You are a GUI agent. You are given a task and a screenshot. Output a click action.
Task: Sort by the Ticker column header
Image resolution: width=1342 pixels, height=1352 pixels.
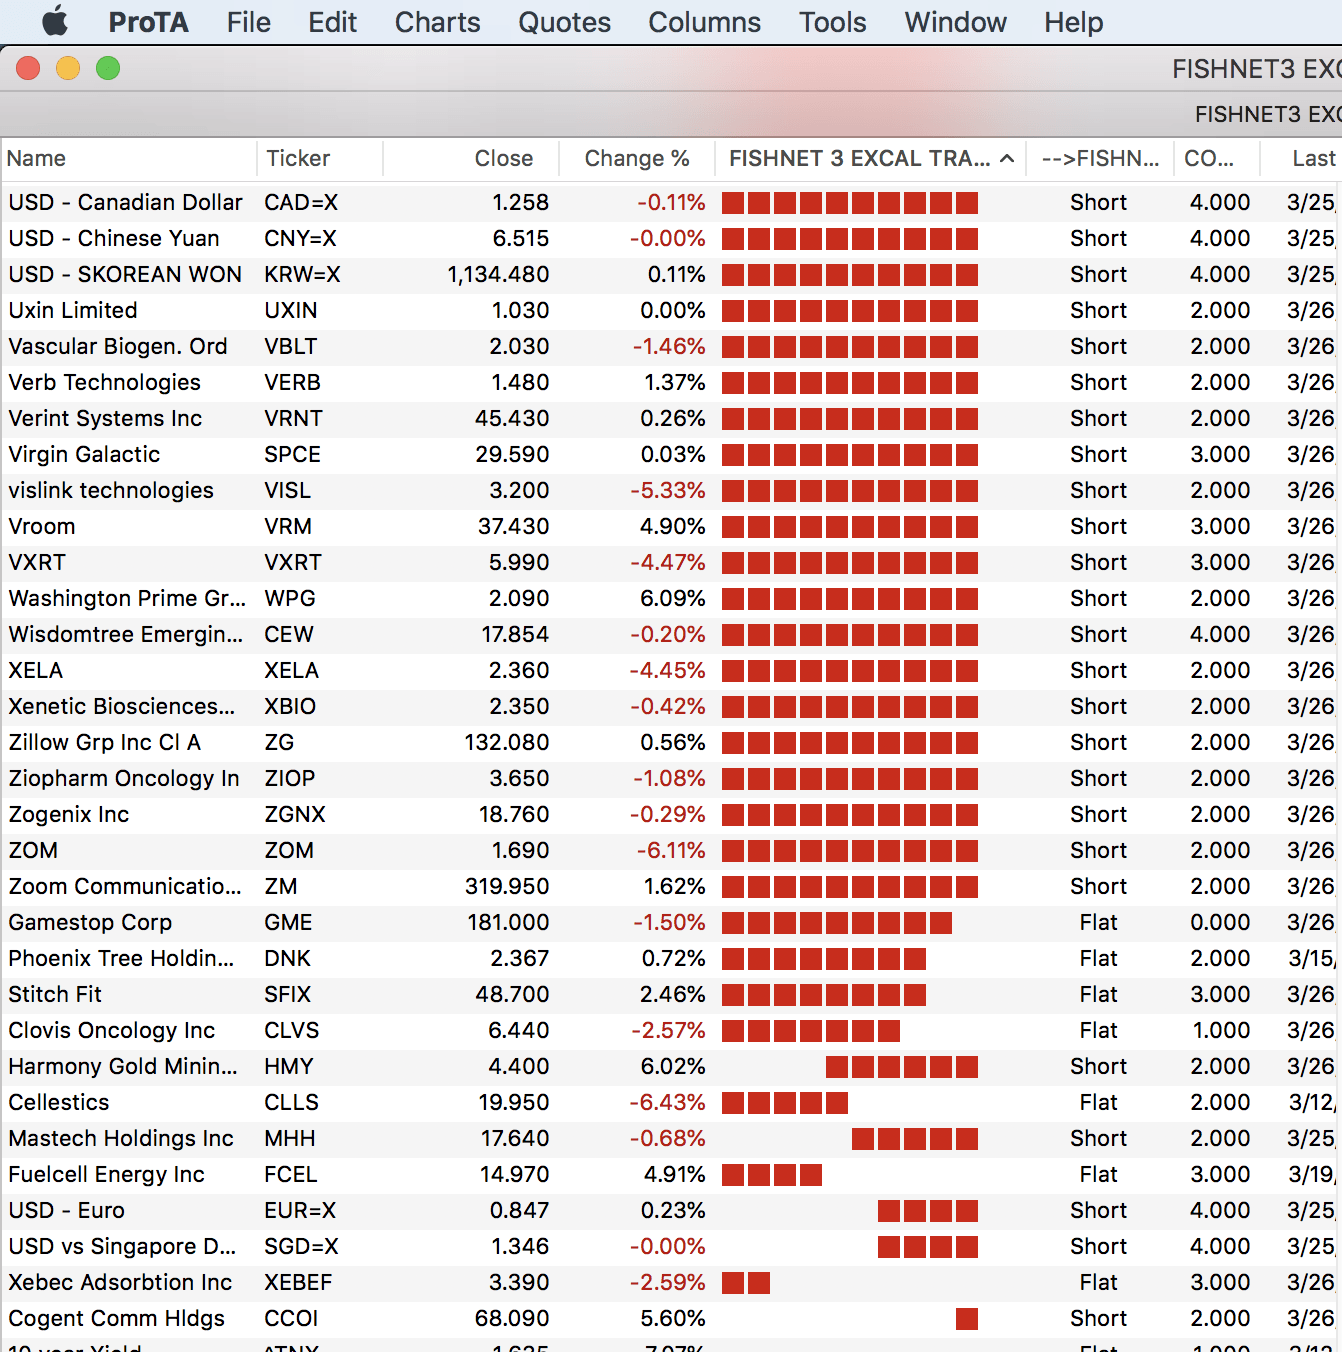[320, 158]
